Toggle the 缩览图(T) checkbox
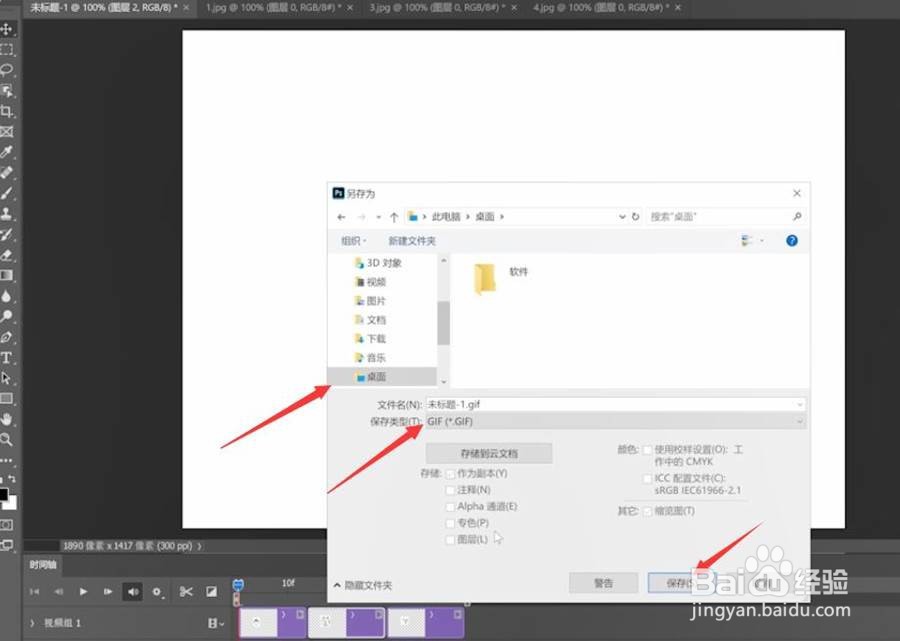Image resolution: width=900 pixels, height=641 pixels. 647,511
